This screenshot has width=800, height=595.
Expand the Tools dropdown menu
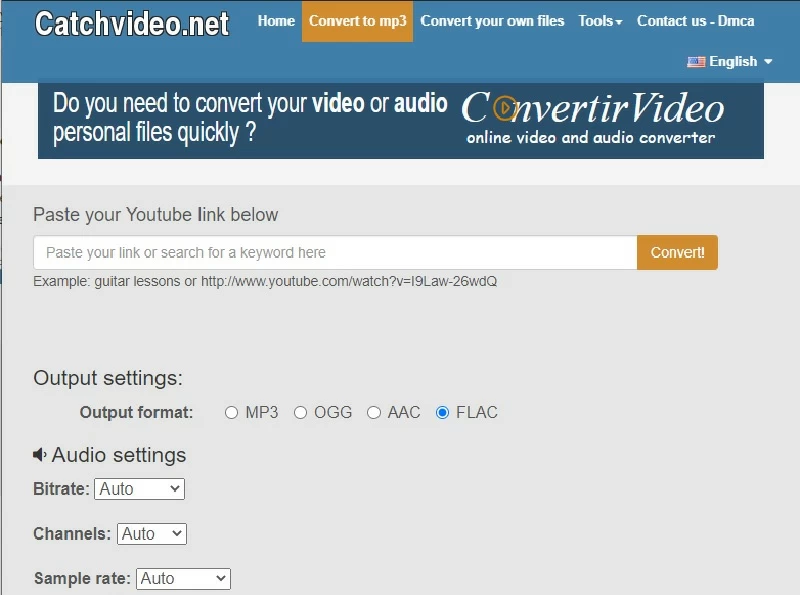click(x=600, y=21)
